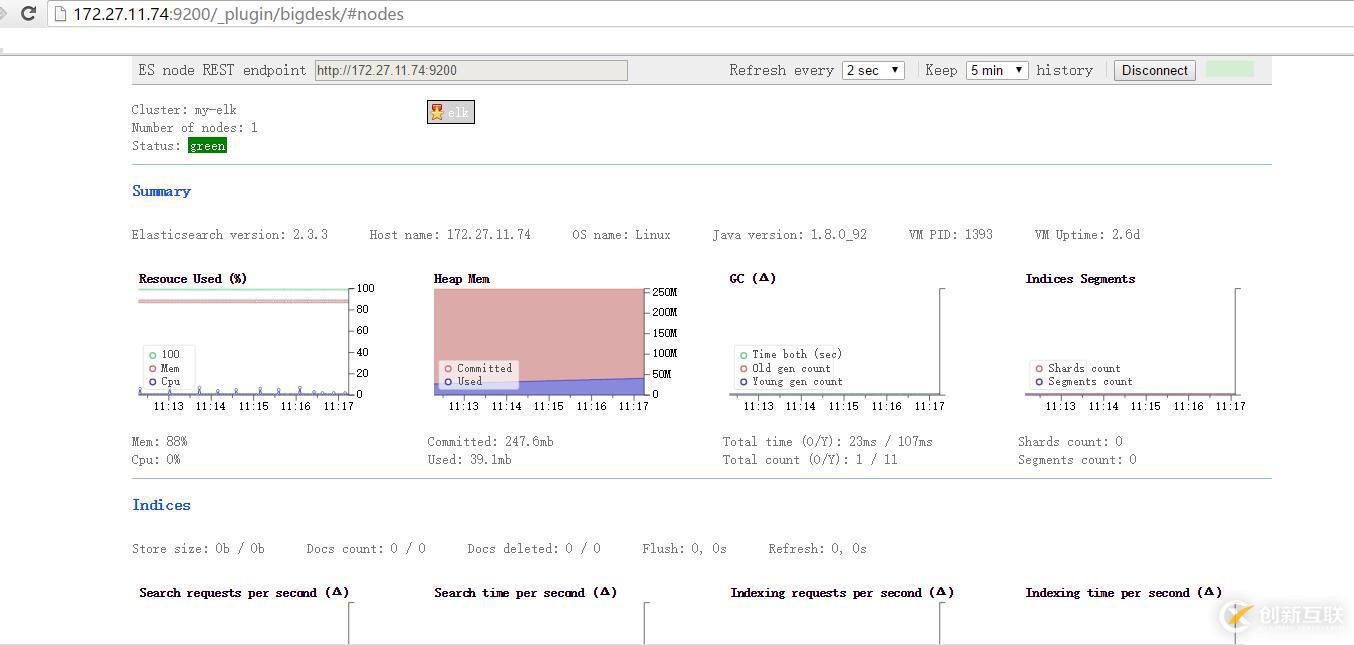Select the Summary section header

click(160, 191)
